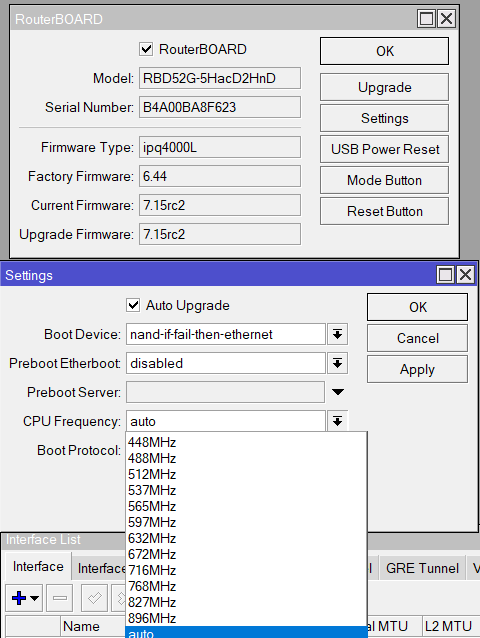This screenshot has height=638, width=480.
Task: Select 672MHz CPU frequency option
Action: (246, 554)
